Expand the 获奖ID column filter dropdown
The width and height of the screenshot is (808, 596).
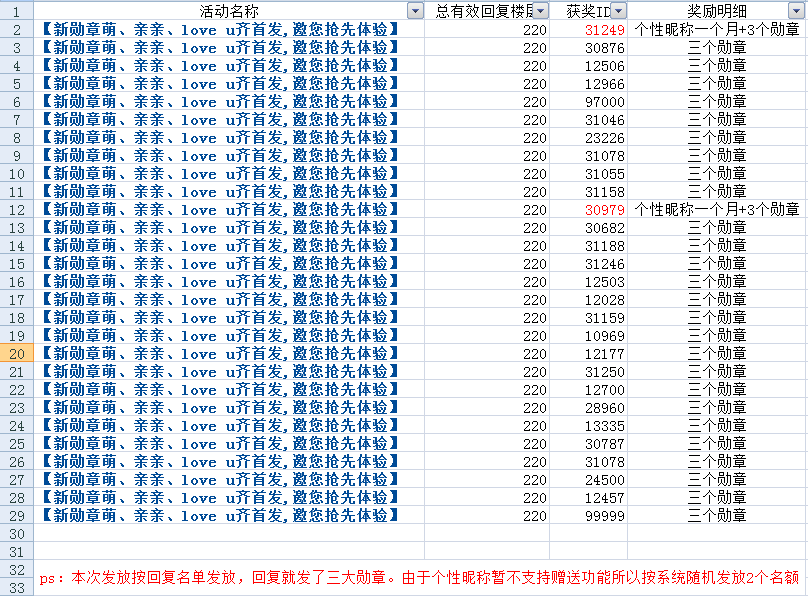pyautogui.click(x=618, y=11)
